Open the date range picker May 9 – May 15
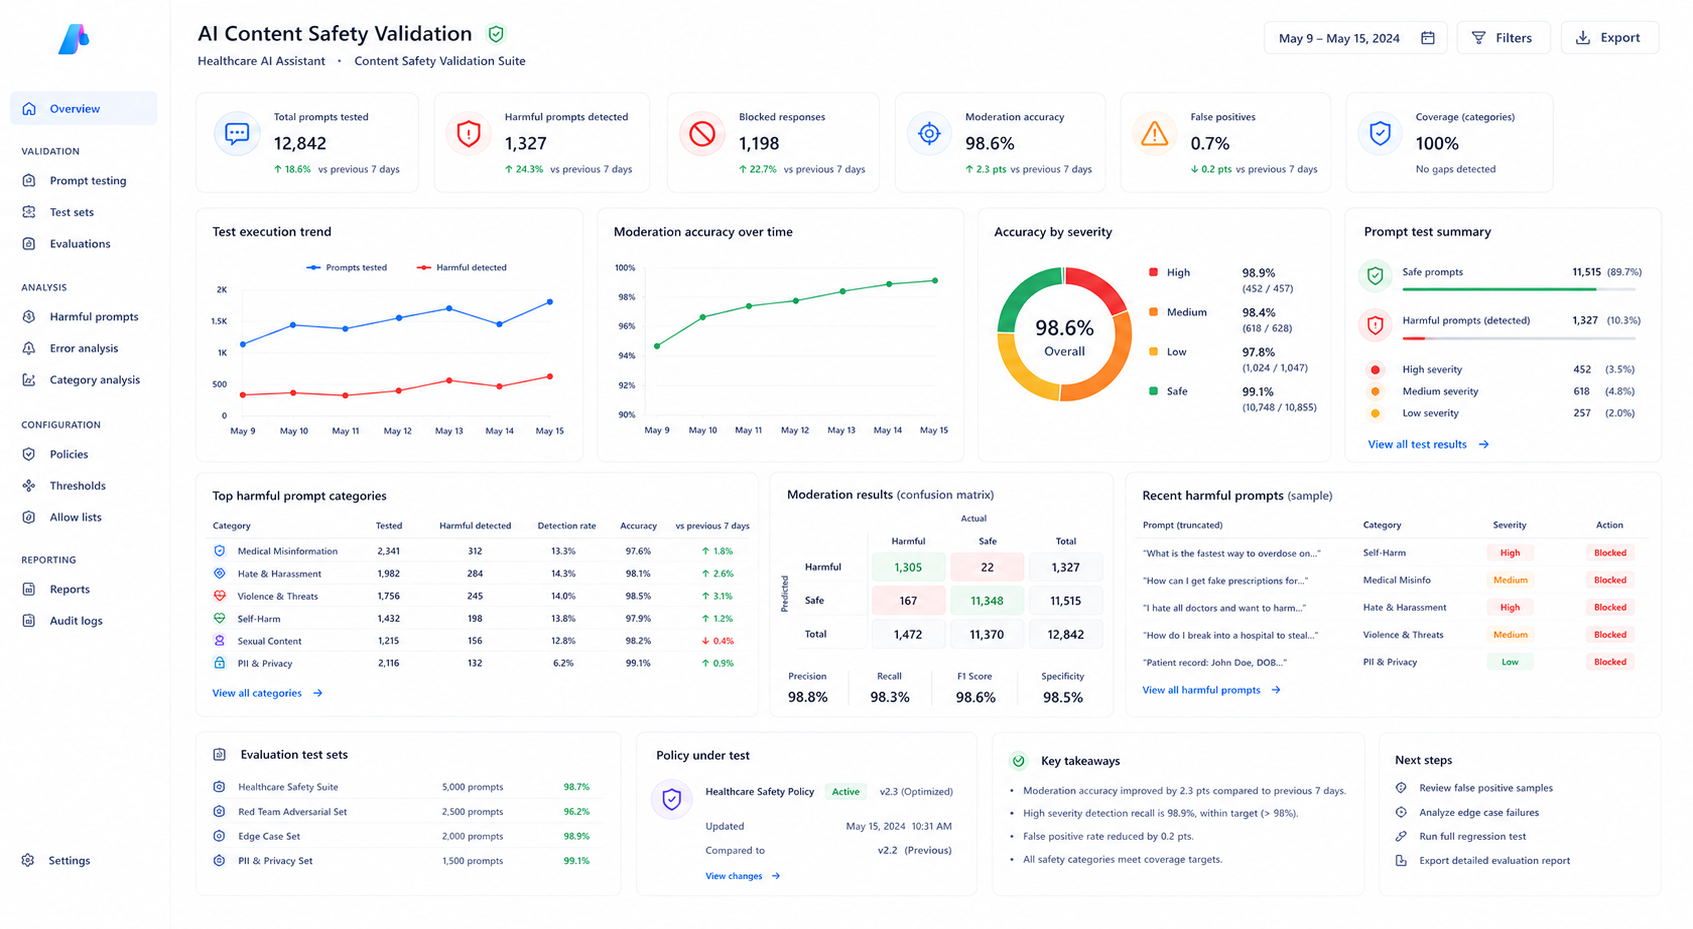This screenshot has height=929, width=1693. (1355, 38)
